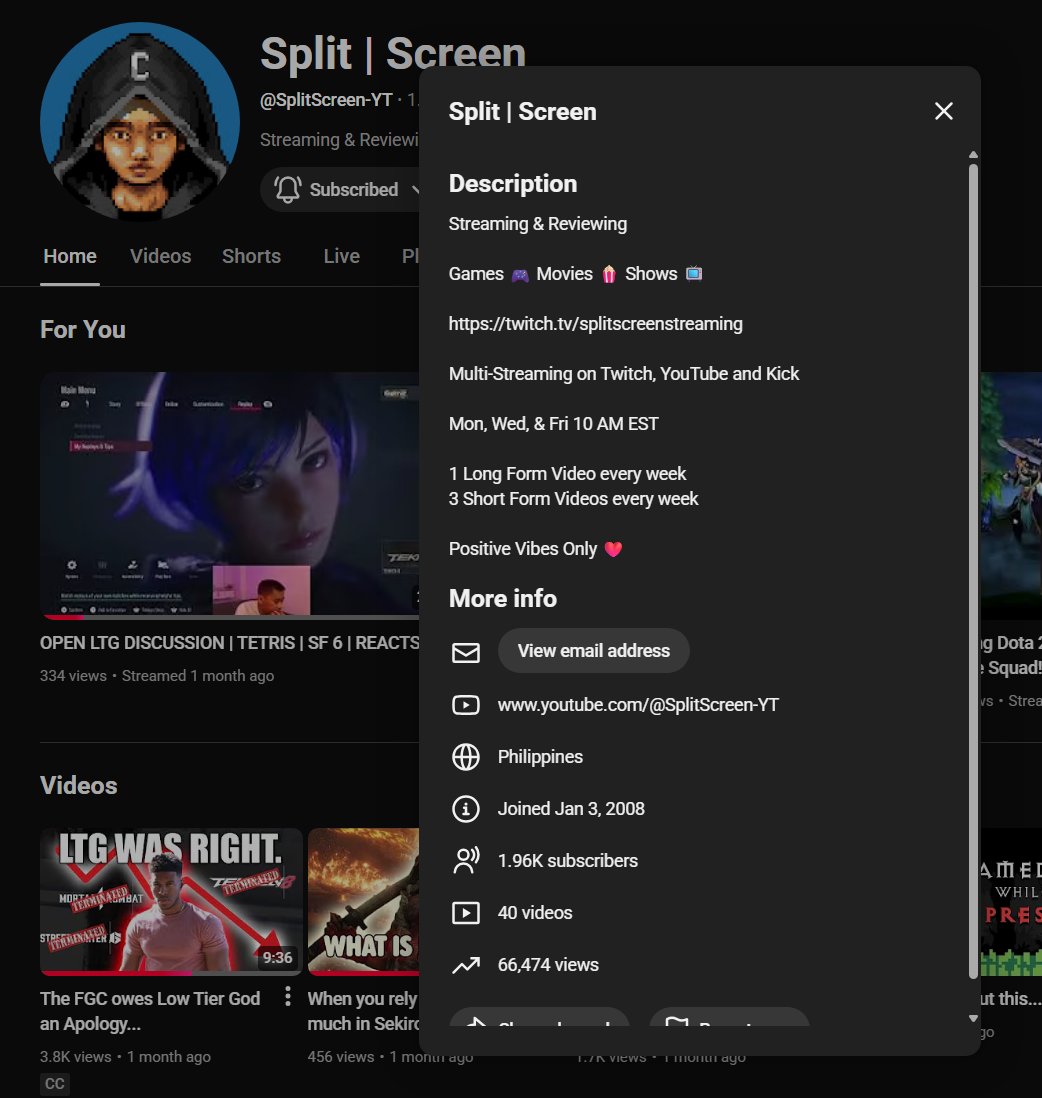
Task: Click the twitch.tv/splitscreenstreaming URL text
Action: pyautogui.click(x=595, y=324)
